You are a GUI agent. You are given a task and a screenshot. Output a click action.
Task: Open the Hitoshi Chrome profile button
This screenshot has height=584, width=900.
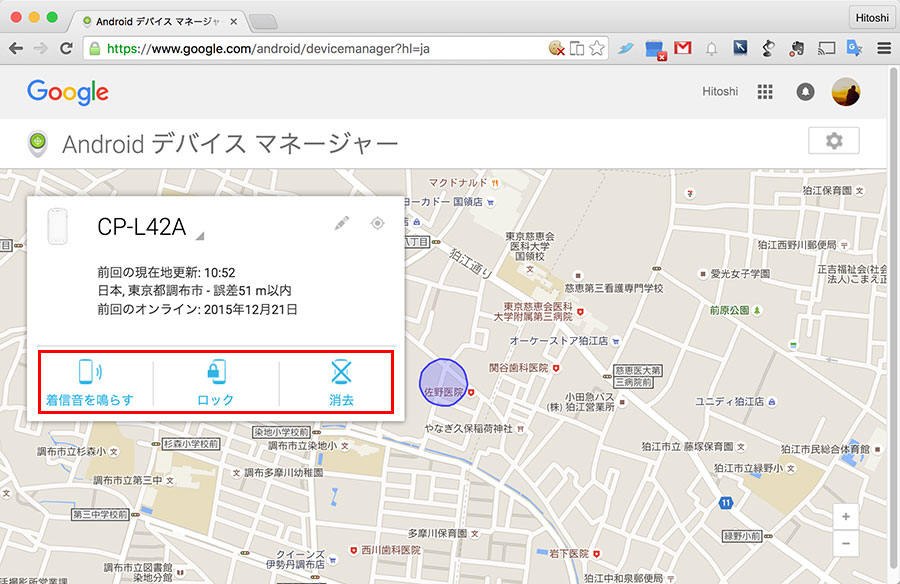coord(872,18)
